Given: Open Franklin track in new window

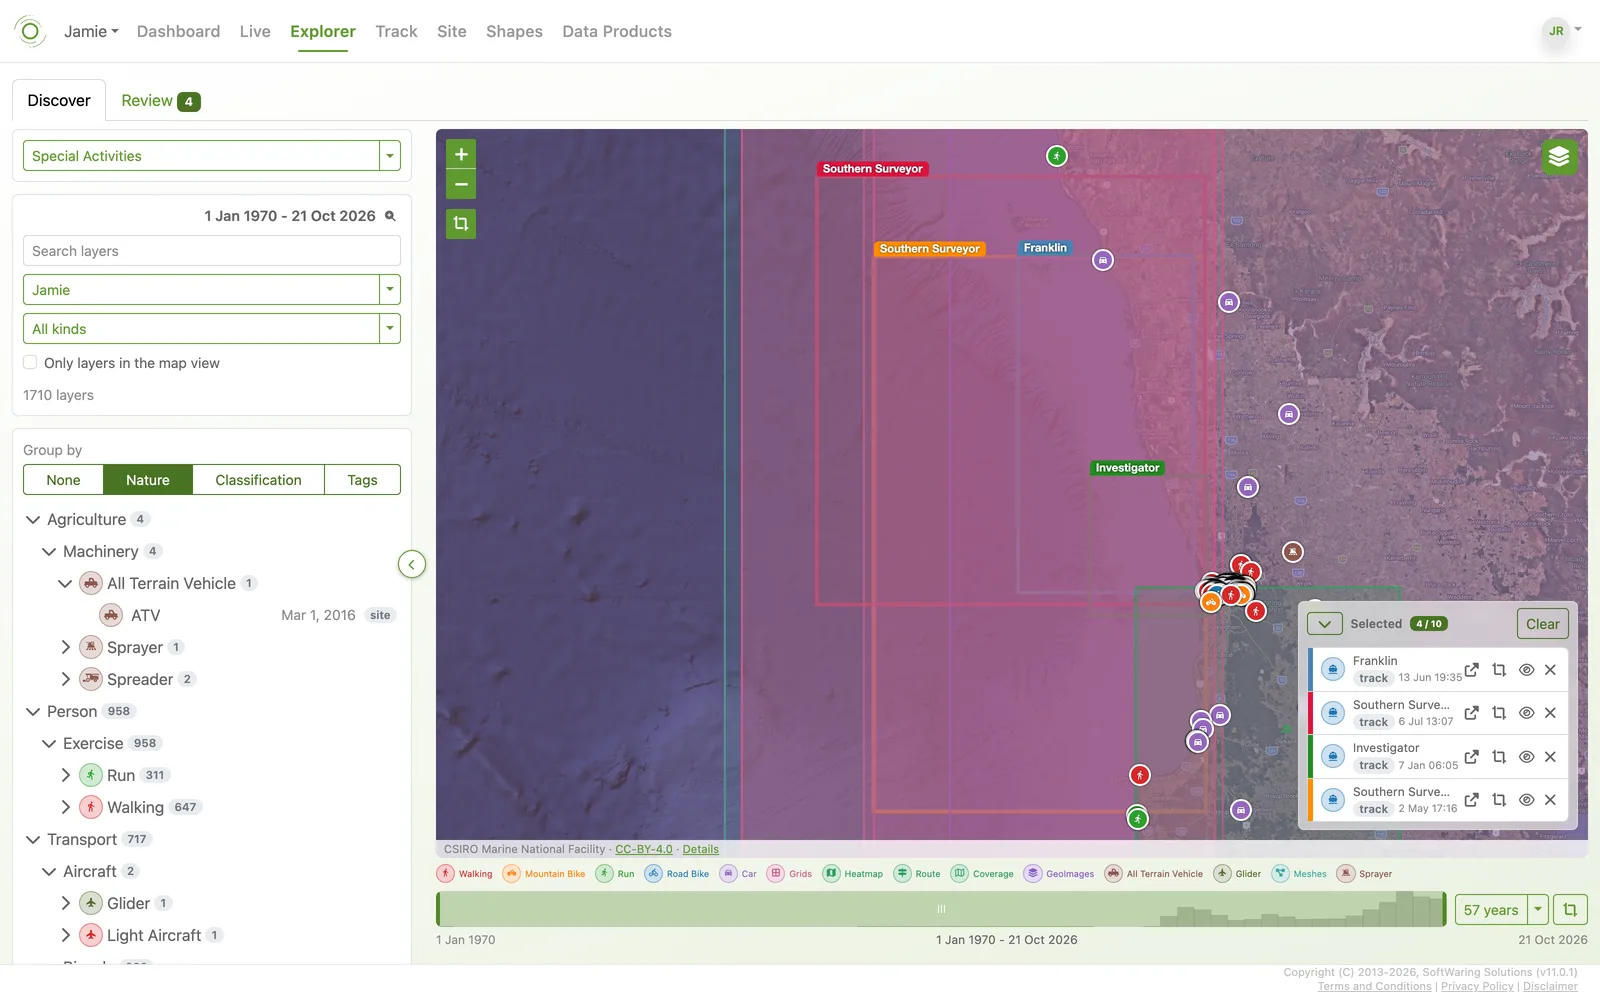Looking at the screenshot, I should [x=1472, y=670].
